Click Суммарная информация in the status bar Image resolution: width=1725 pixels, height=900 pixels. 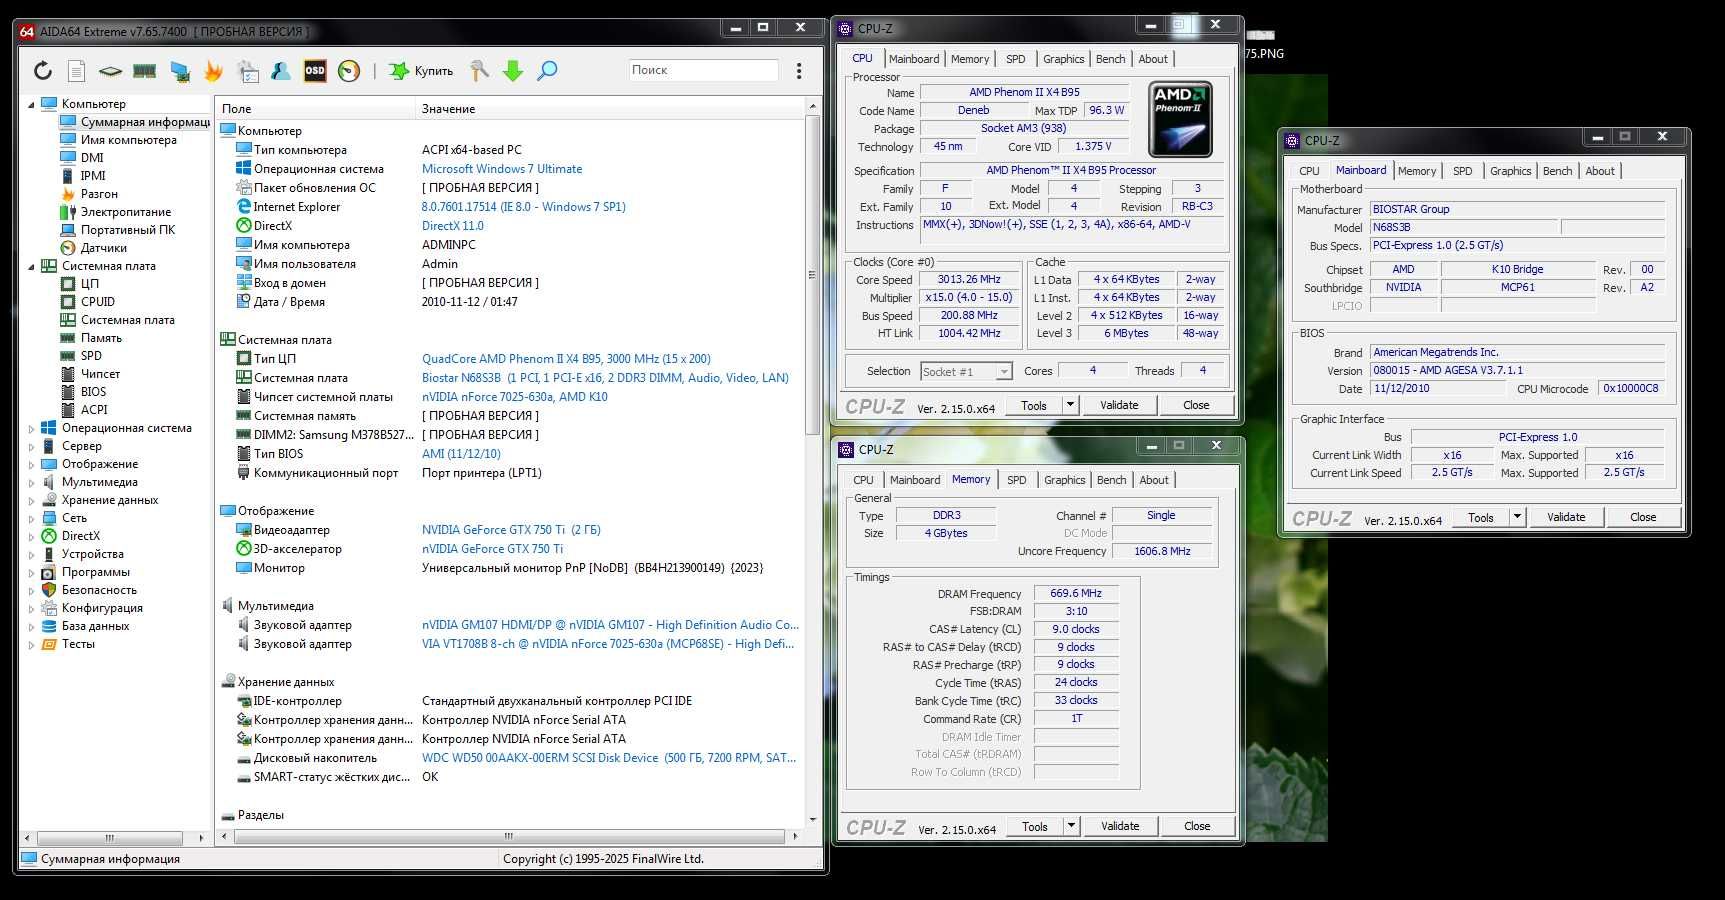tap(110, 859)
